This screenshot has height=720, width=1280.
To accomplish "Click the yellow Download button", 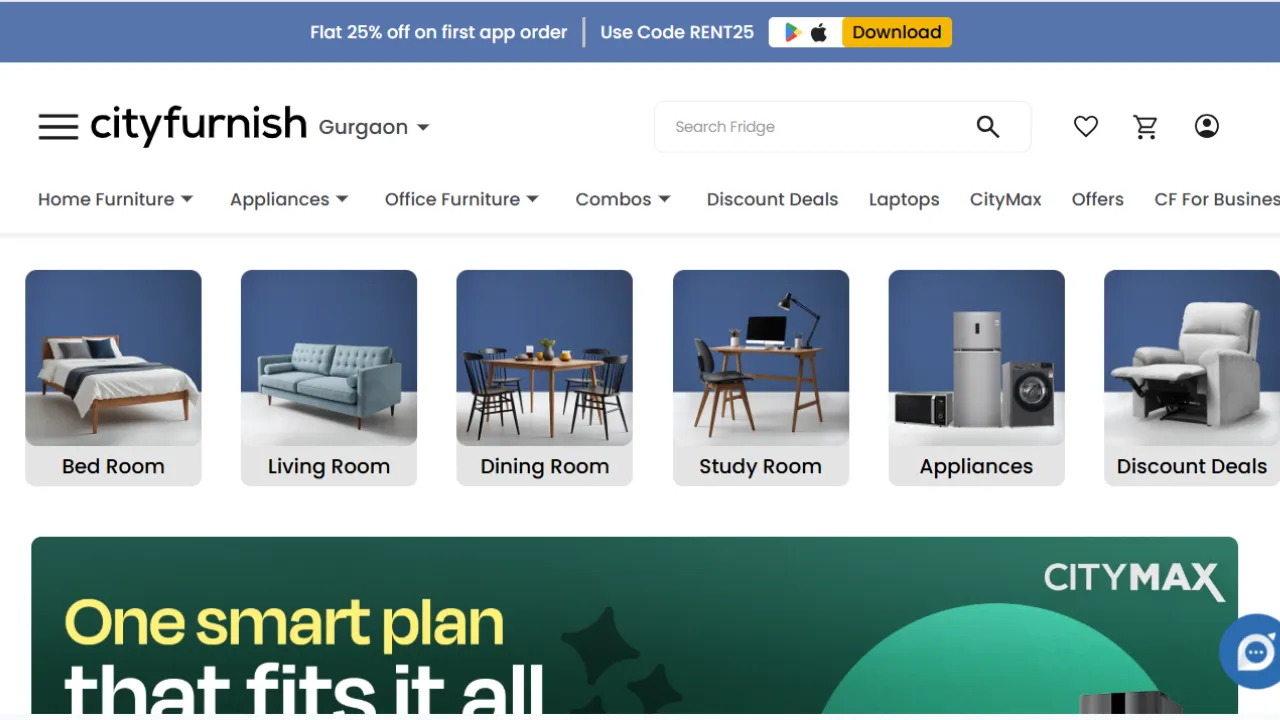I will (x=897, y=32).
